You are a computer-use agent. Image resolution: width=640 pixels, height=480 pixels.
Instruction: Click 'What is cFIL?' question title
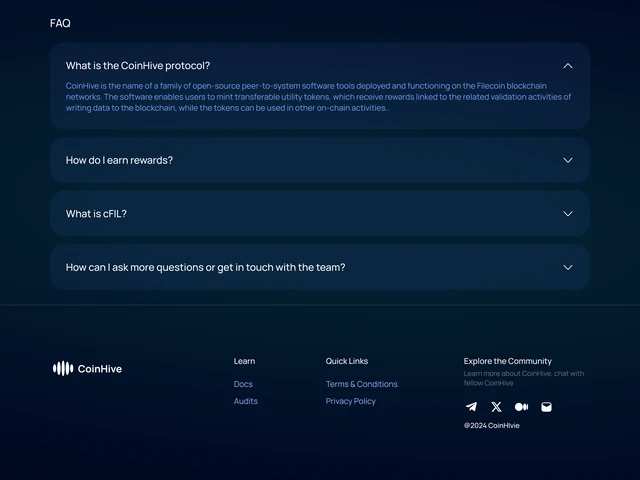96,213
